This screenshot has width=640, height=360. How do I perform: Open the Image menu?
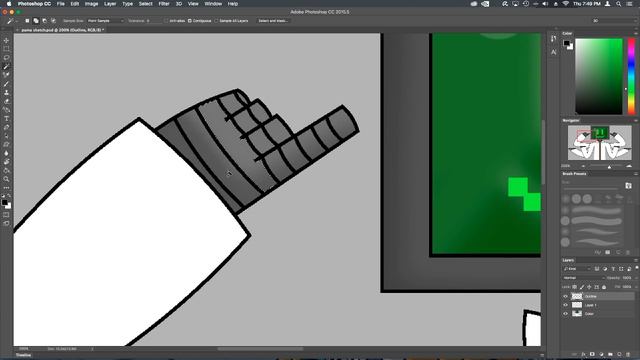91,4
